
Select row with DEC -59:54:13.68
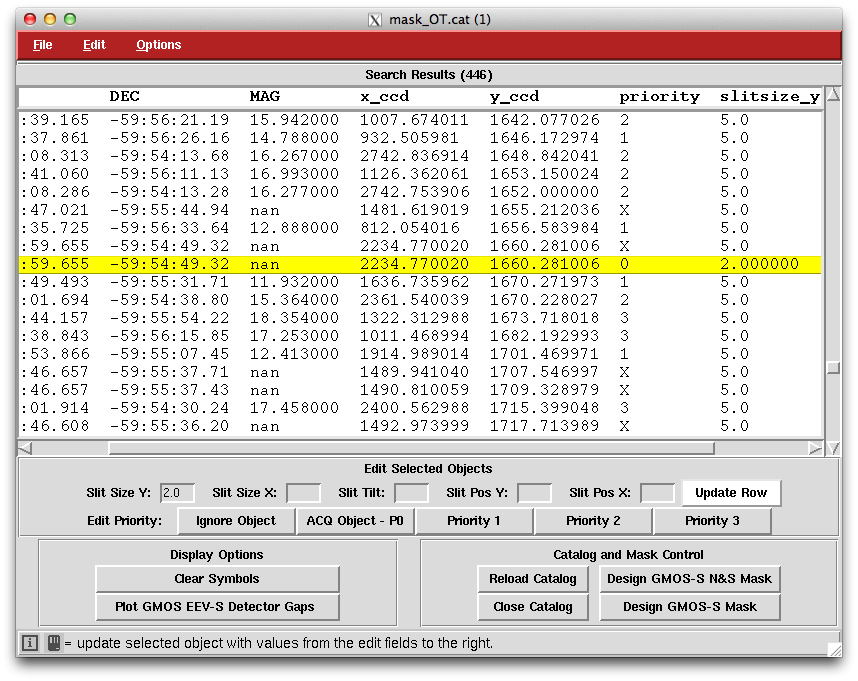(420, 156)
